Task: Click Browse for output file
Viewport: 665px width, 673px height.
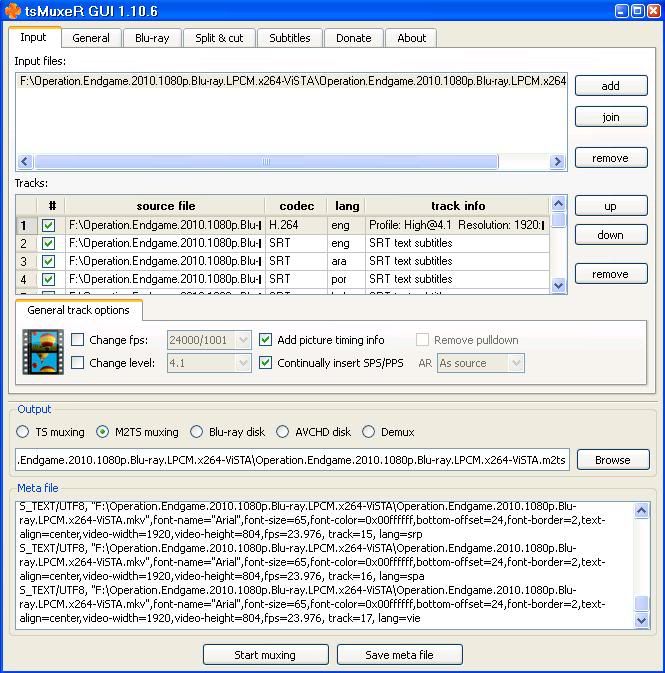Action: (x=613, y=460)
